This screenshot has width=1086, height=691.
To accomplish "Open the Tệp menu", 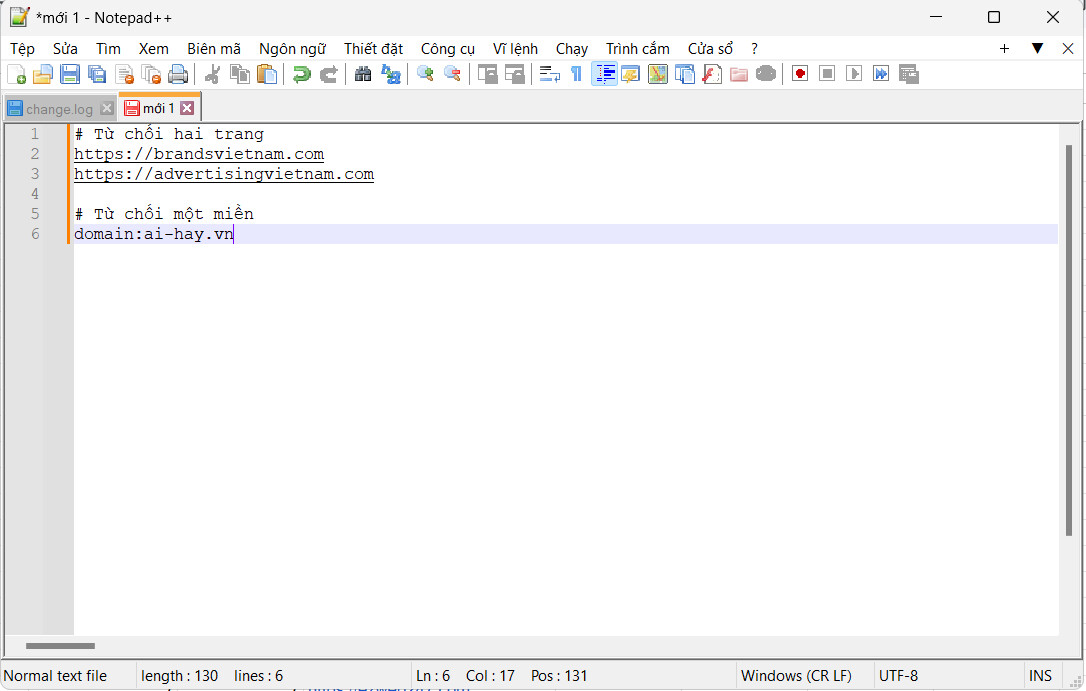I will 22,49.
